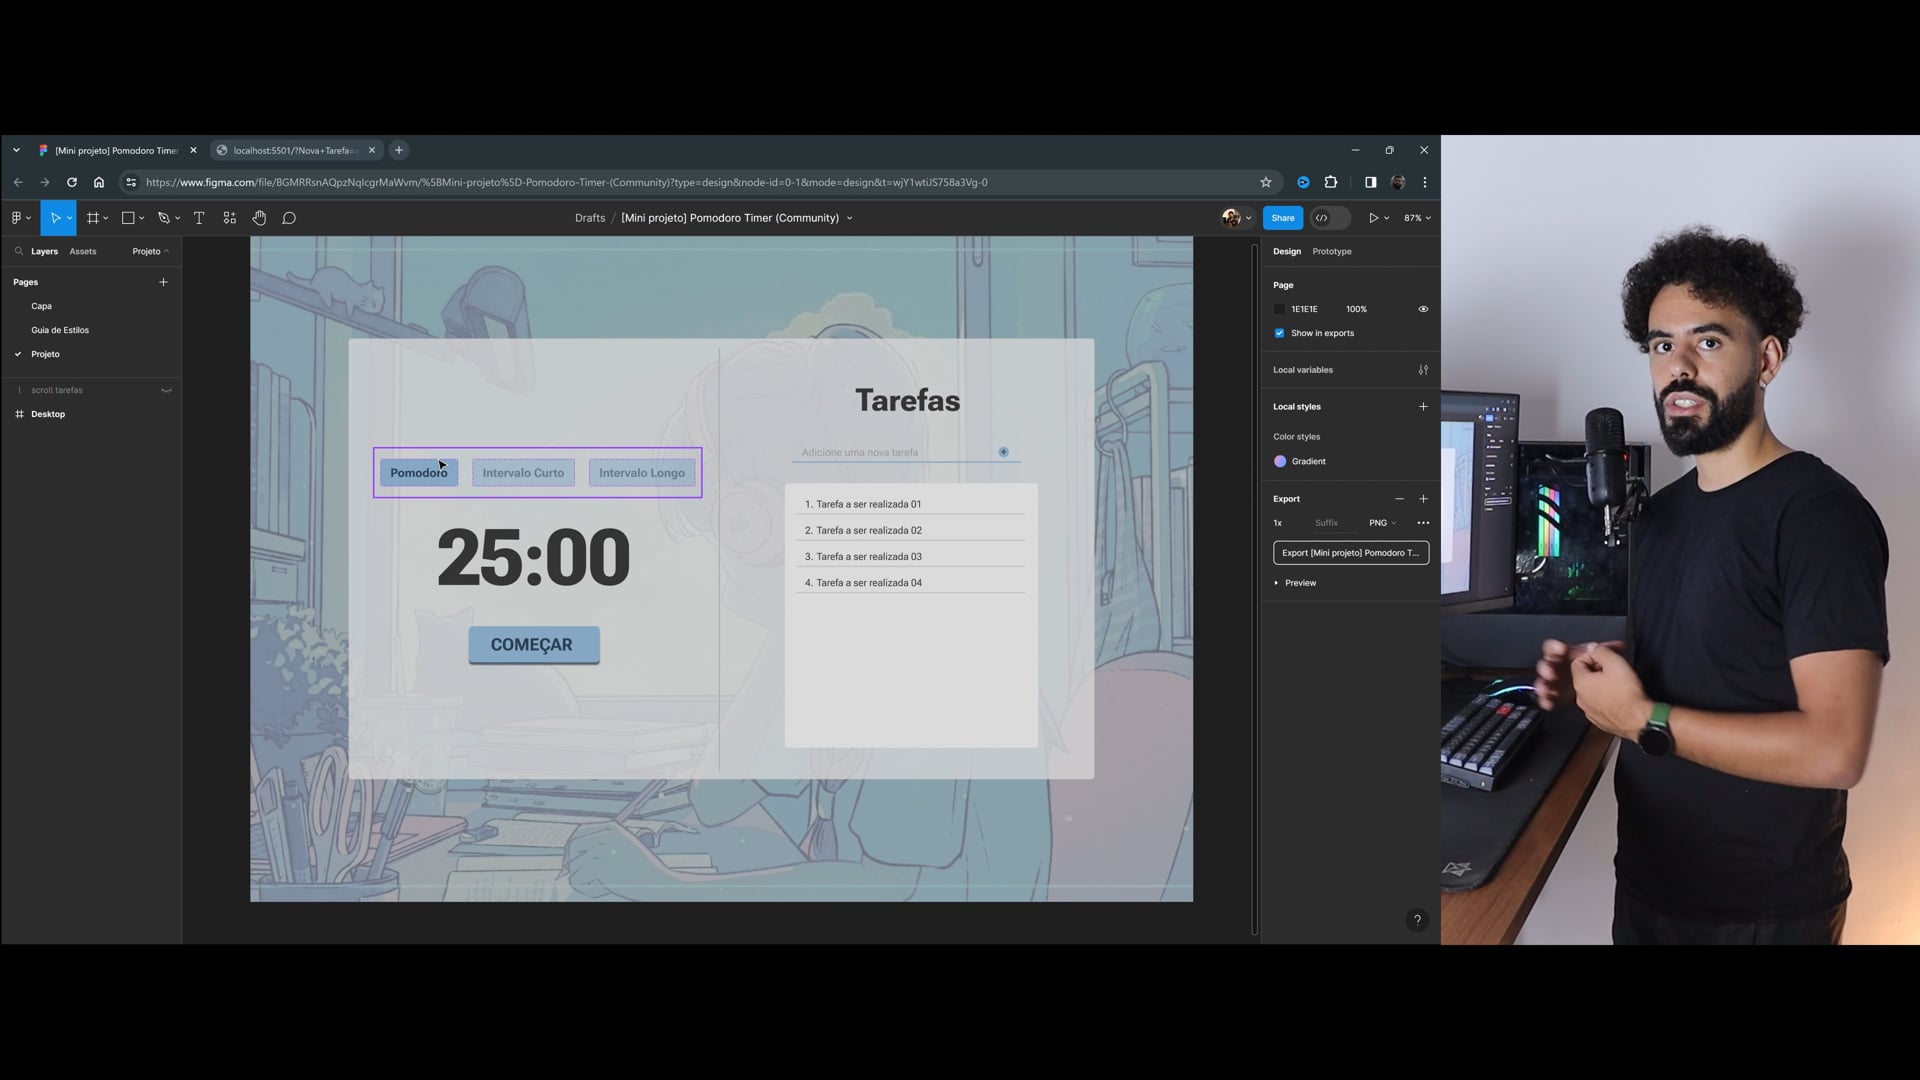Viewport: 1920px width, 1080px height.
Task: Click the blue Share button
Action: (x=1282, y=218)
